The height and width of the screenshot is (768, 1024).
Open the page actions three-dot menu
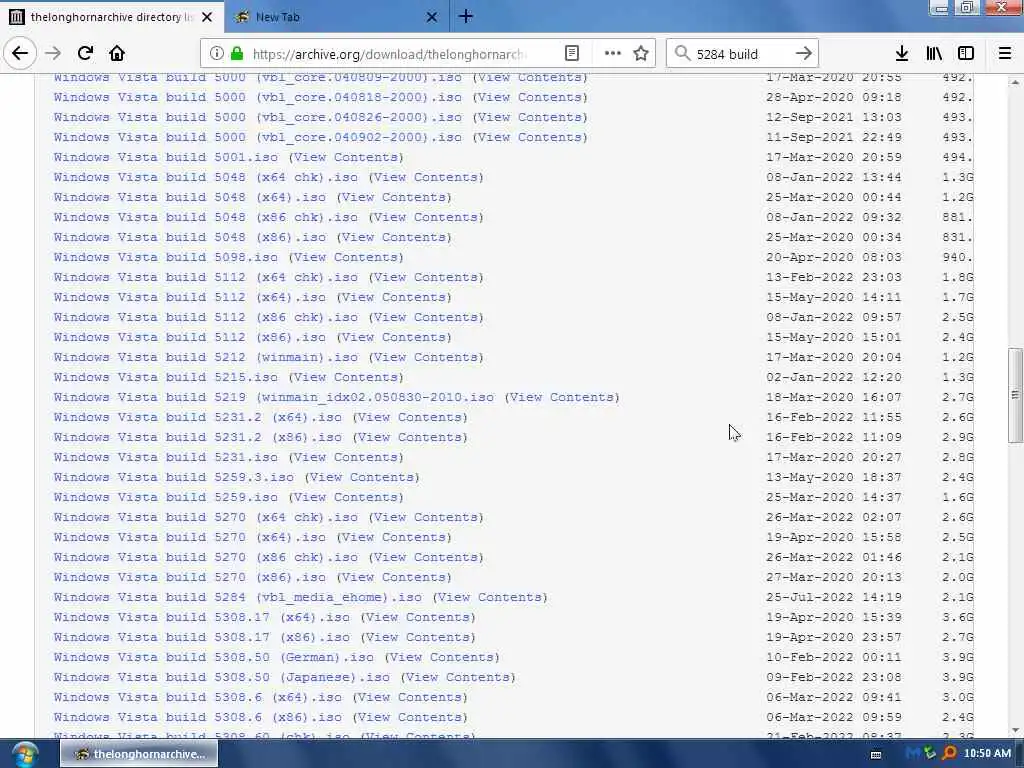click(x=612, y=54)
